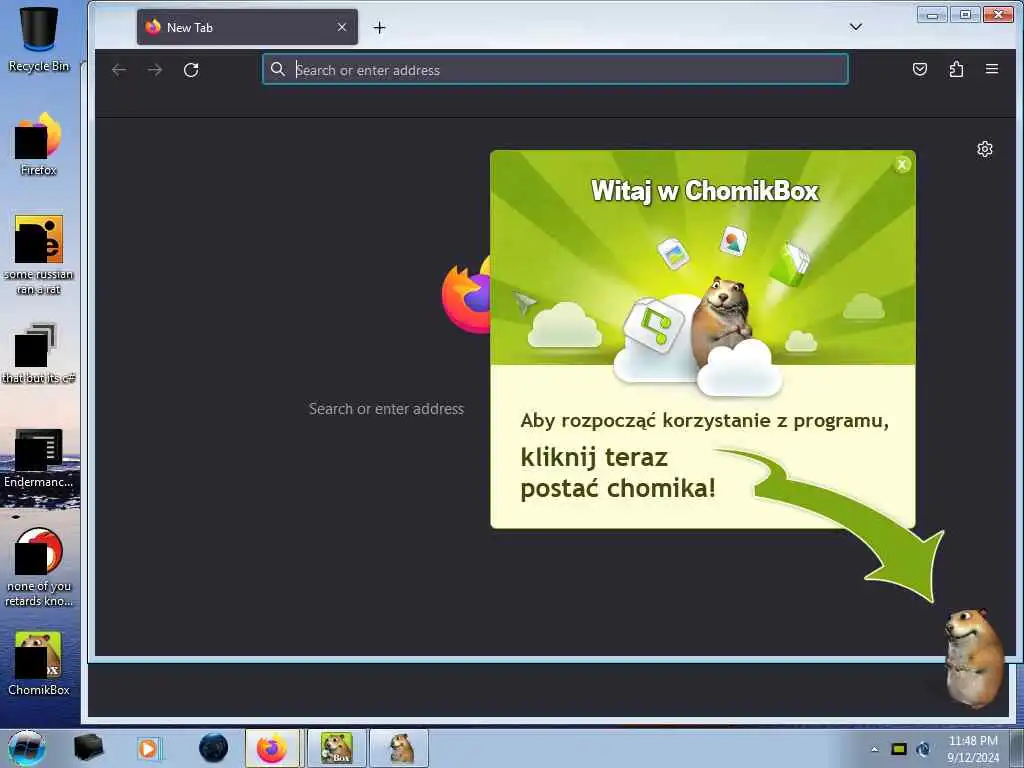Select the 'none of you retards kno...' icon
The width and height of the screenshot is (1024, 768).
point(39,568)
